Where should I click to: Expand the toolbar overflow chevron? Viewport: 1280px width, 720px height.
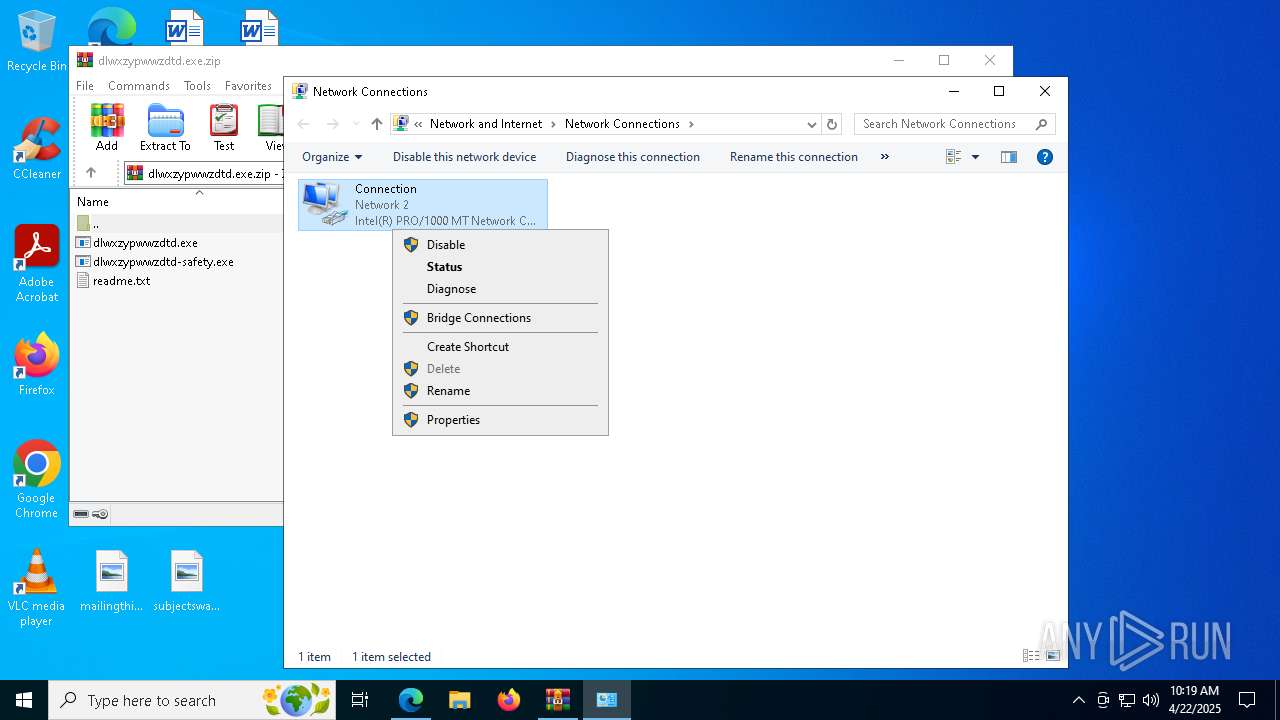pyautogui.click(x=885, y=157)
